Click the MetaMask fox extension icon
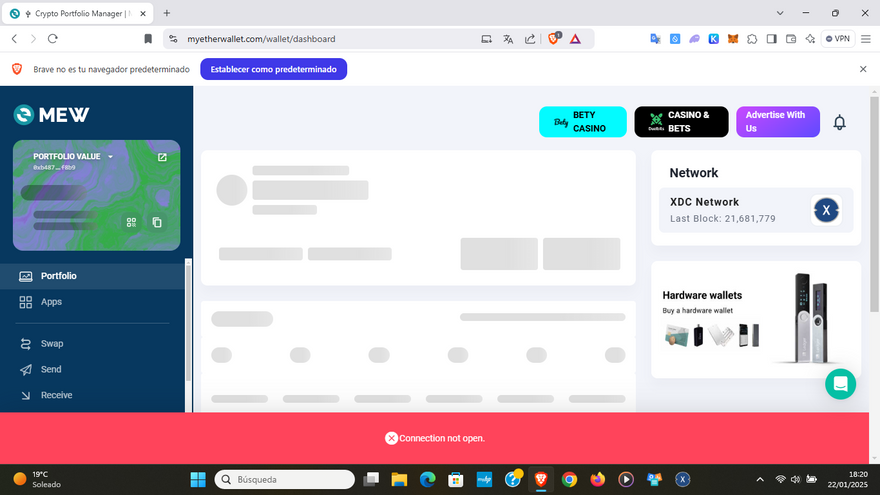Image resolution: width=880 pixels, height=495 pixels. [734, 39]
